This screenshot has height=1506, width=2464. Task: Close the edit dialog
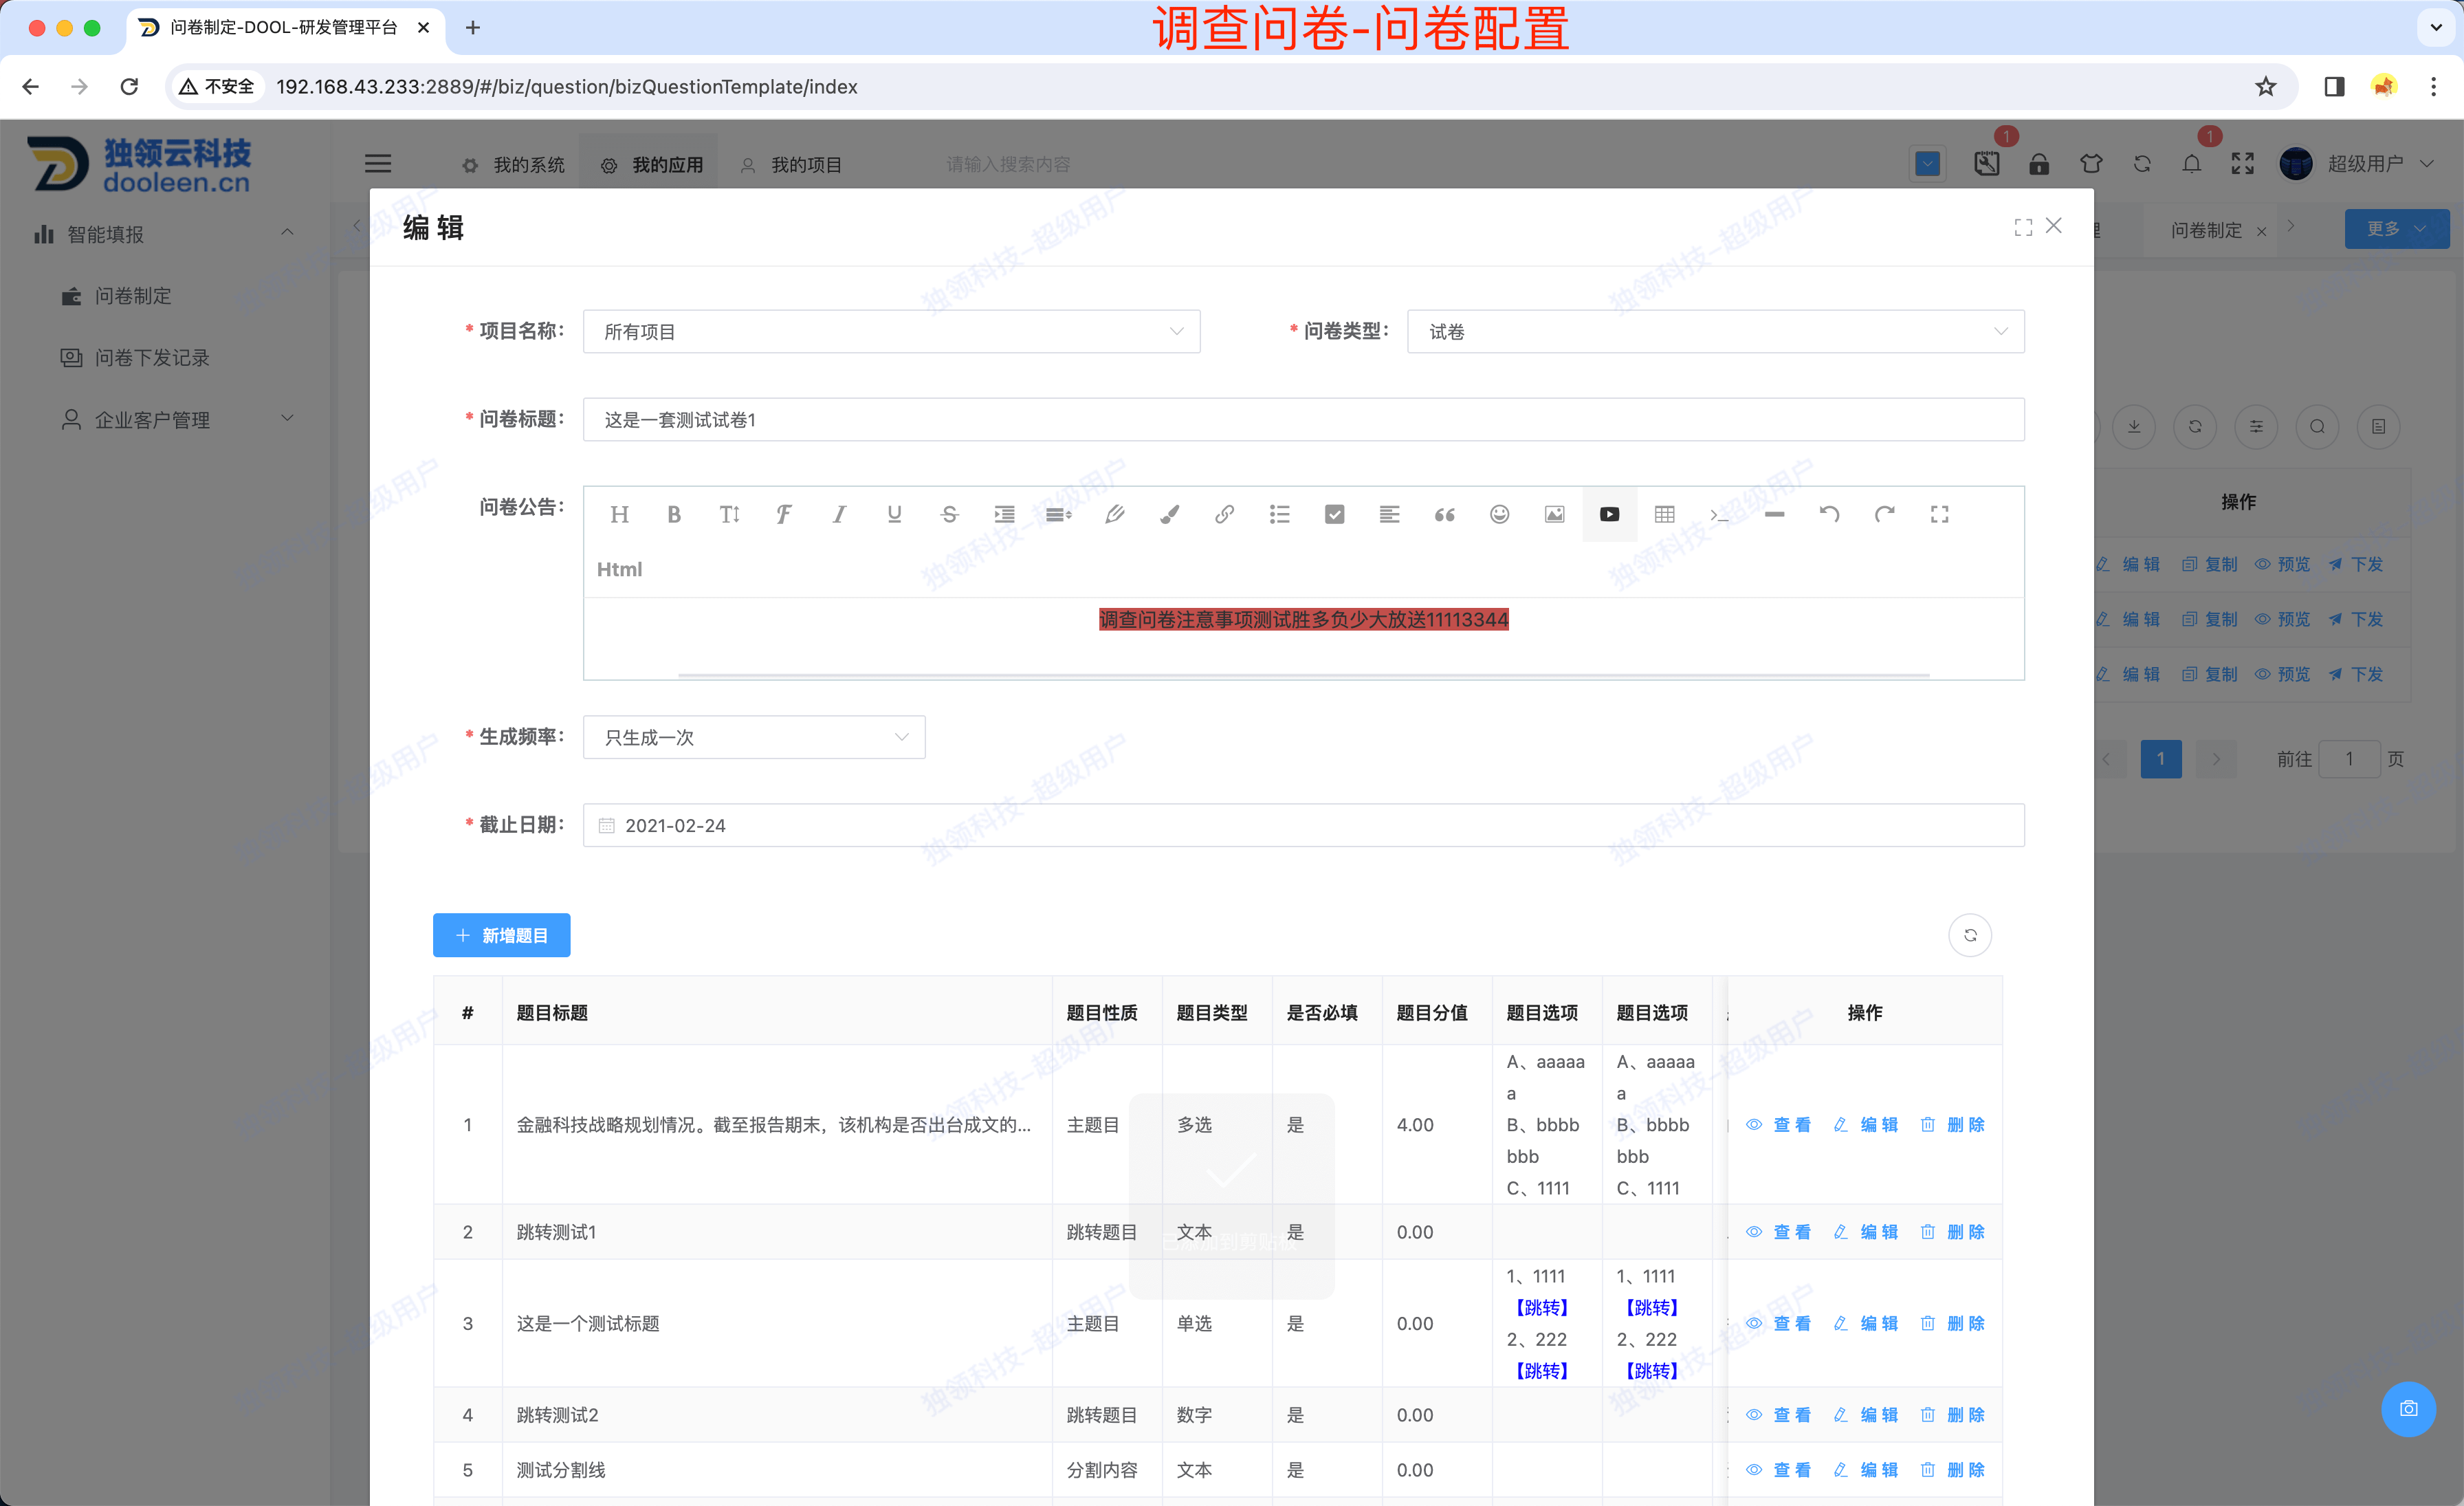2053,226
